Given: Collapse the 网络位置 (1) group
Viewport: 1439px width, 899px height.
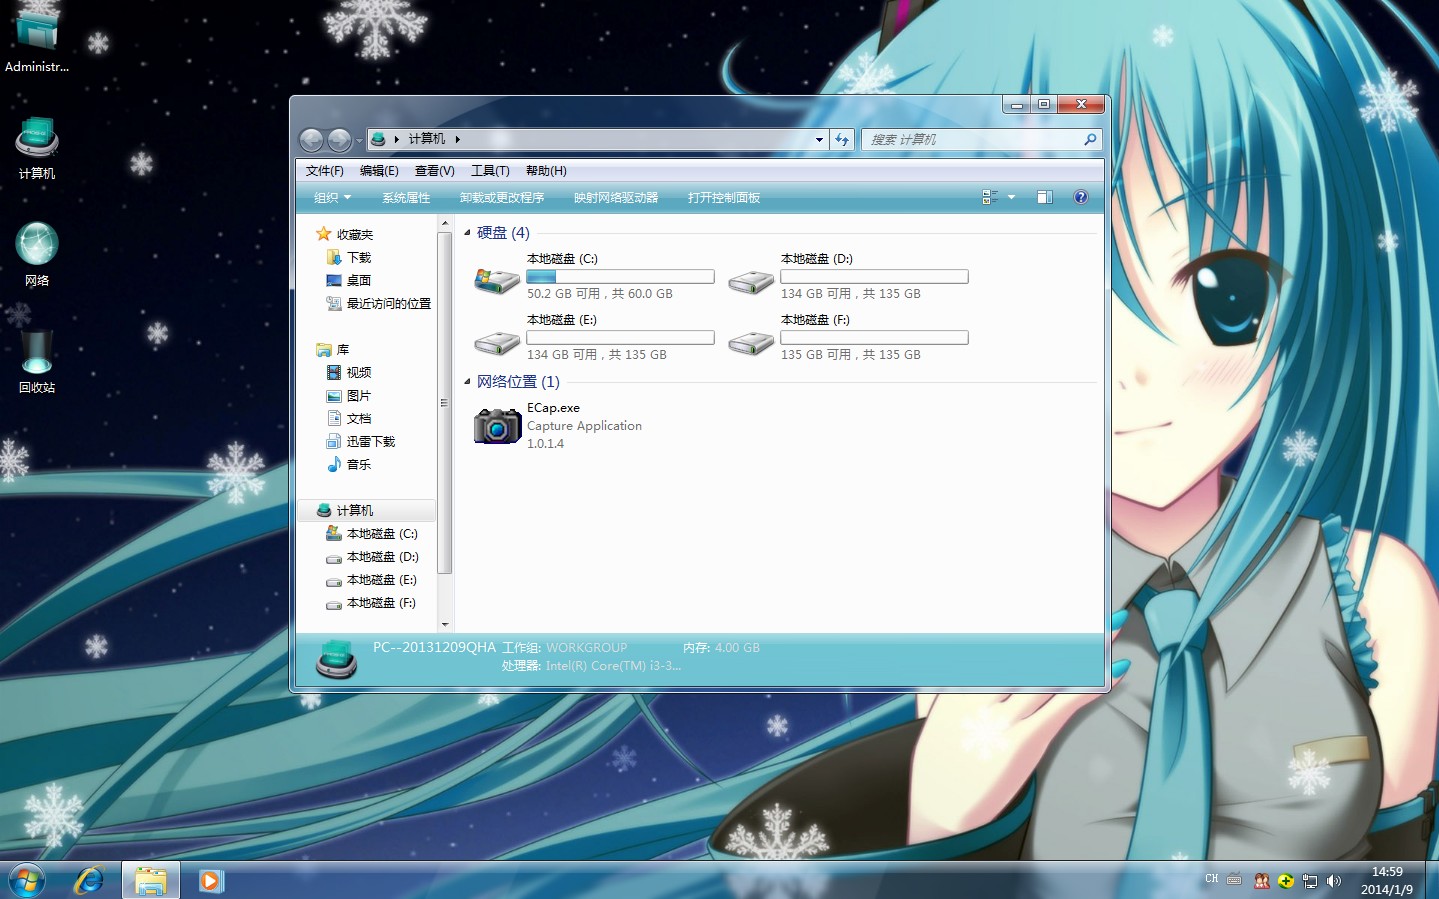Looking at the screenshot, I should (467, 382).
